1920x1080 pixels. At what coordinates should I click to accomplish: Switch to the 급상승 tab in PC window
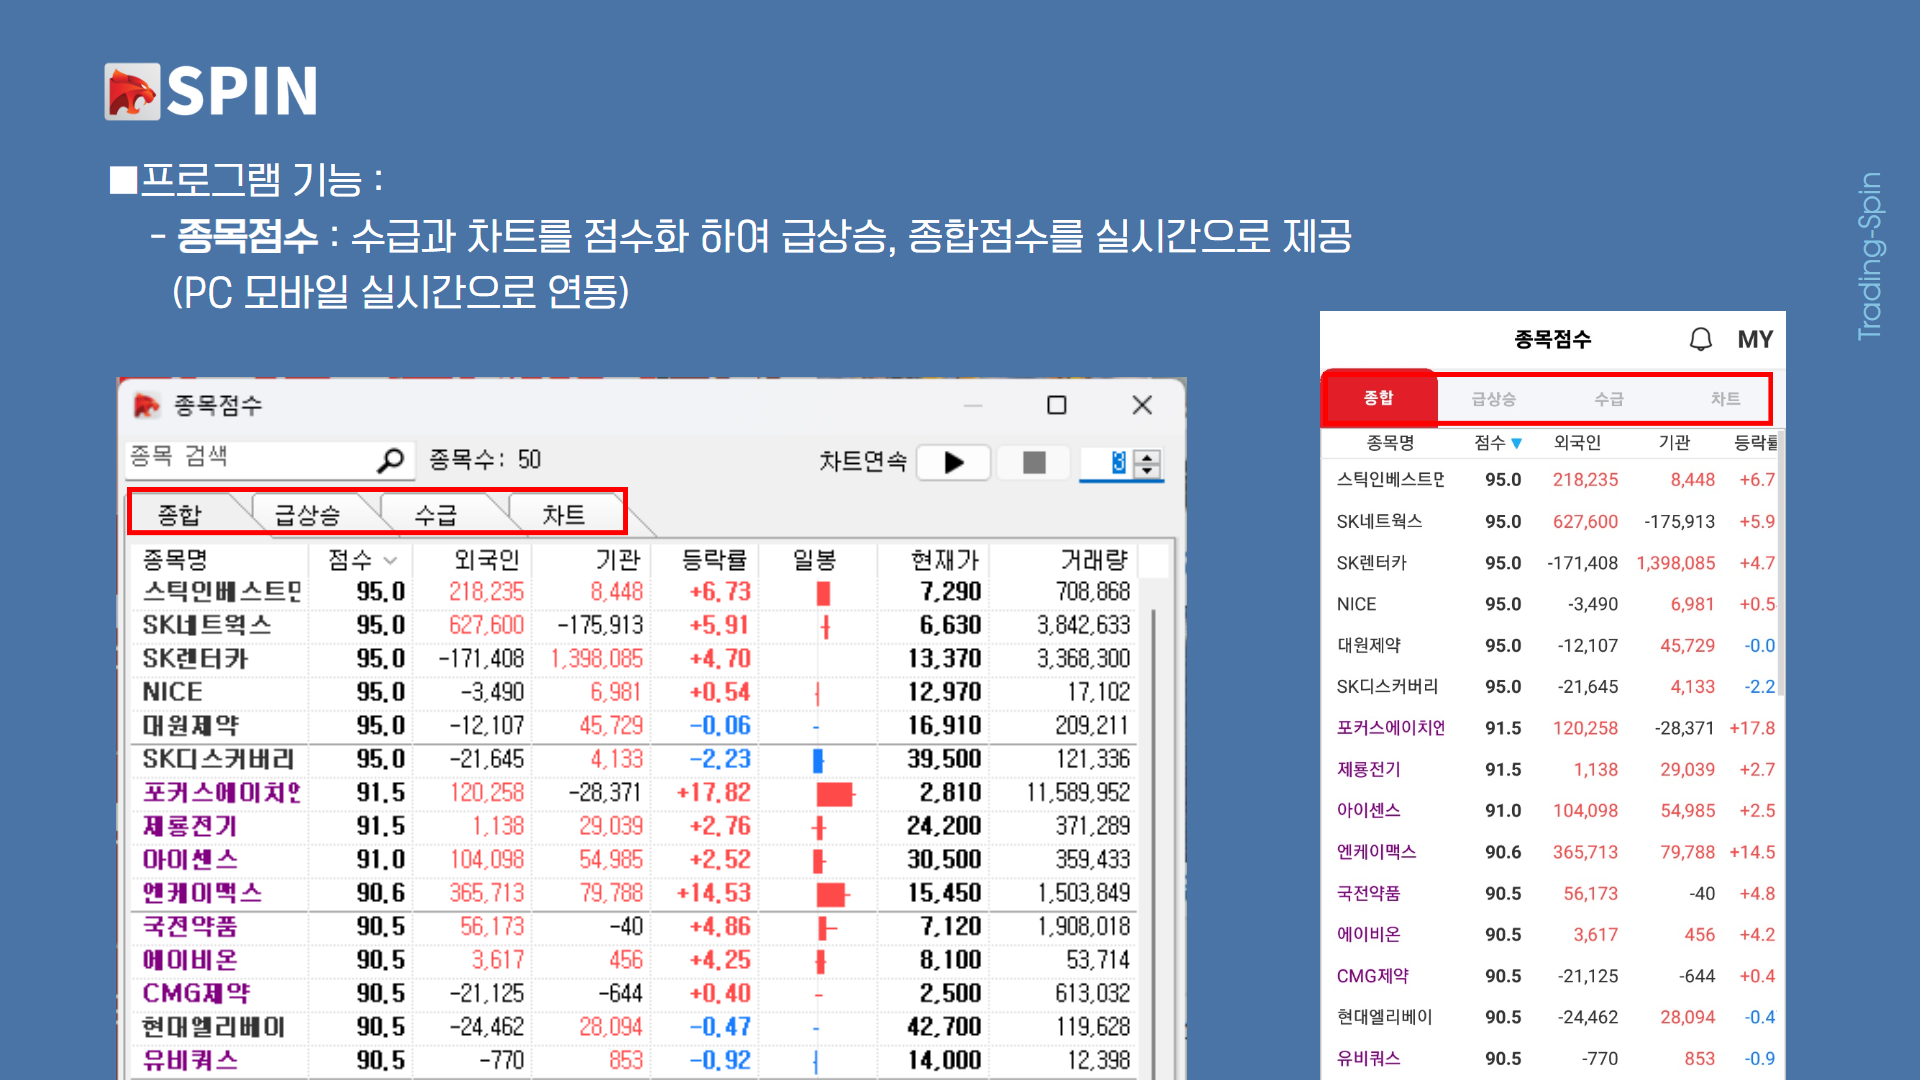pyautogui.click(x=307, y=514)
